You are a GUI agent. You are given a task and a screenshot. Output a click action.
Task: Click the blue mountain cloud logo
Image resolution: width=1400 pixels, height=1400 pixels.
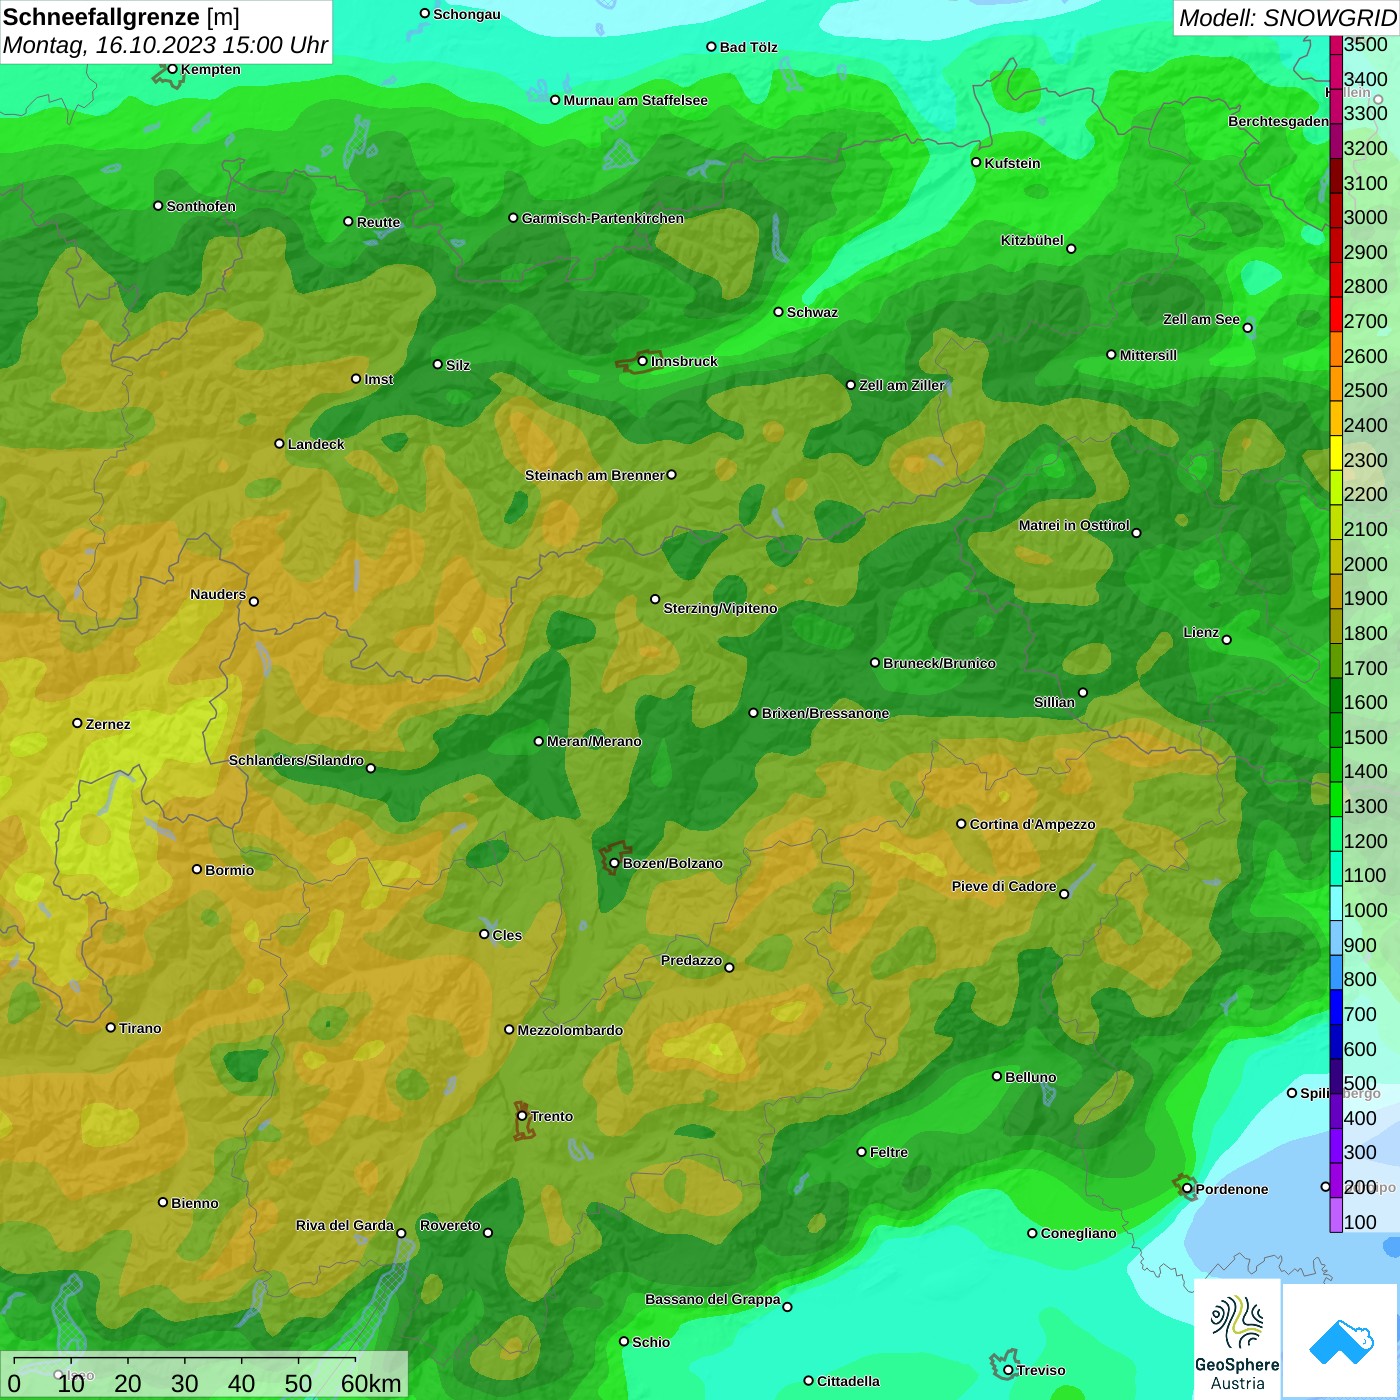click(x=1341, y=1341)
